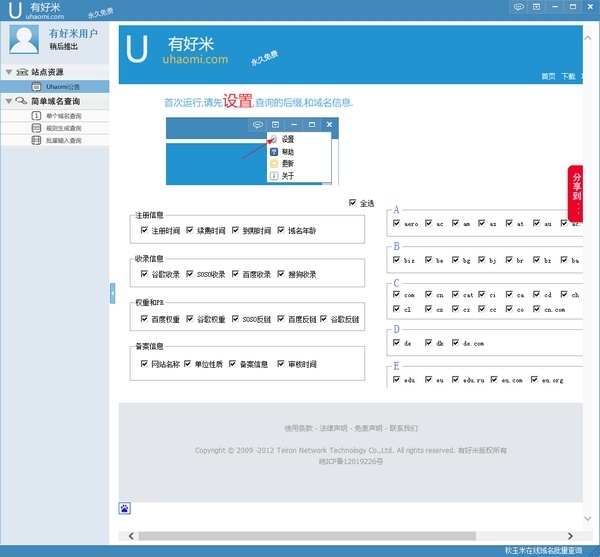Image resolution: width=600 pixels, height=557 pixels.
Task: Open the 联系我们 footer link
Action: point(404,428)
